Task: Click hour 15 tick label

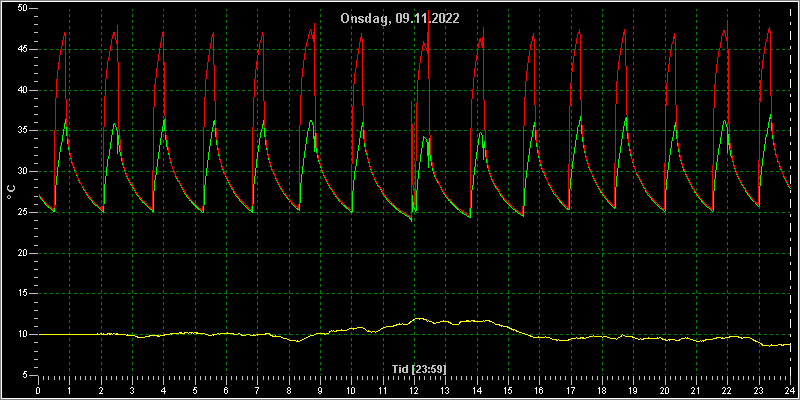Action: (x=508, y=390)
